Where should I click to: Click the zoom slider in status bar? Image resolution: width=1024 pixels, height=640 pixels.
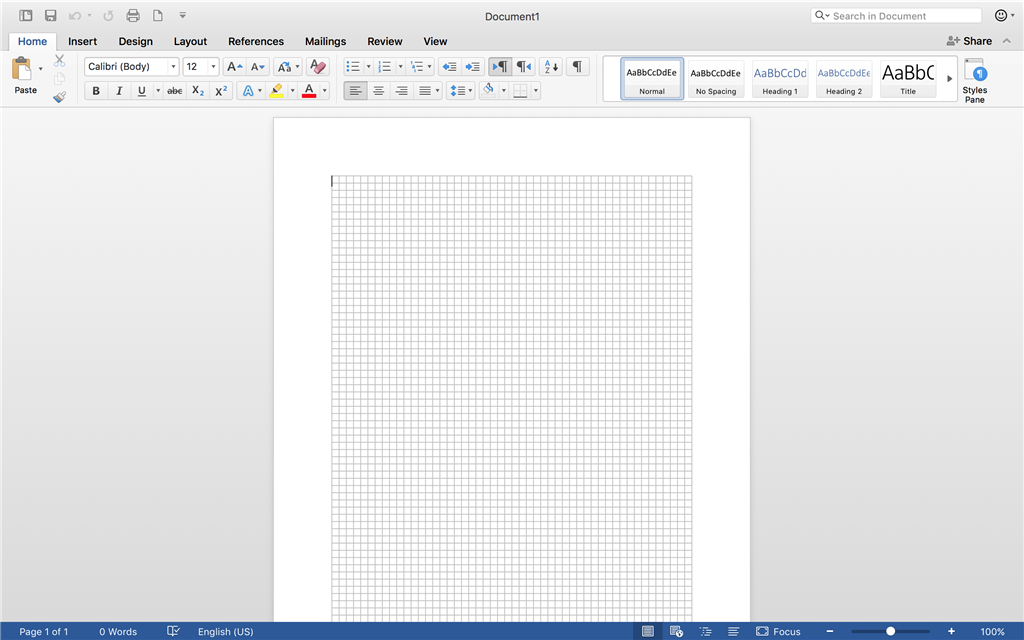[890, 631]
